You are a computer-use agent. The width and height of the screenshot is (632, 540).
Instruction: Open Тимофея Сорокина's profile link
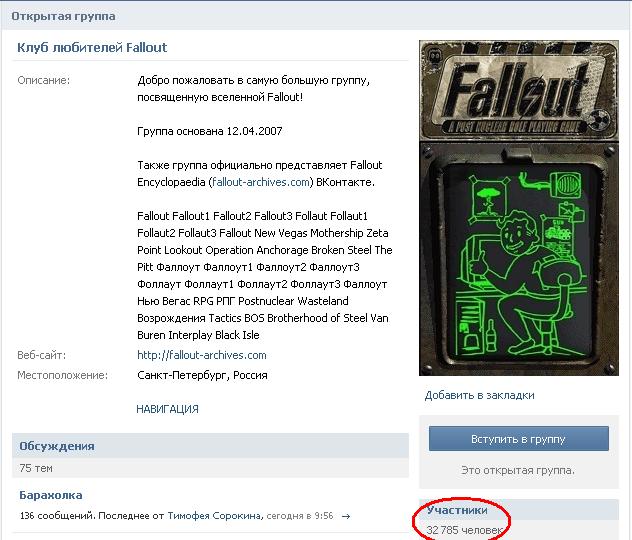coord(215,516)
